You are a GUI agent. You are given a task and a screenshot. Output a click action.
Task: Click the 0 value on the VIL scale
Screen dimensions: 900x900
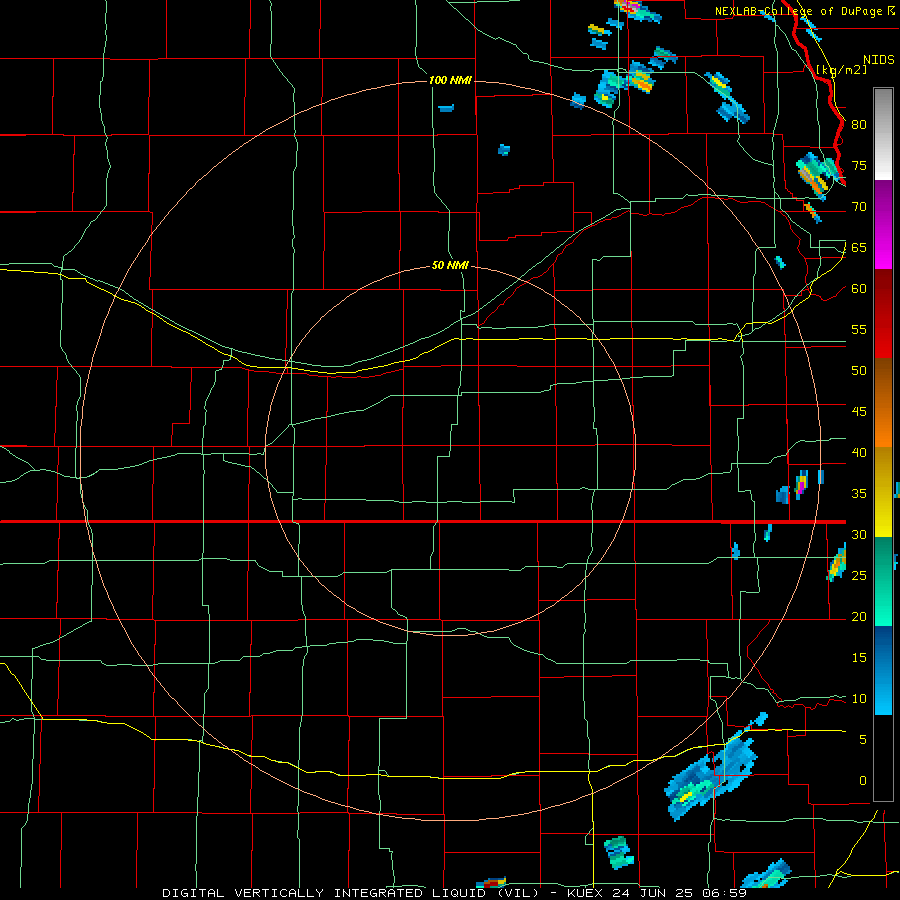point(863,781)
